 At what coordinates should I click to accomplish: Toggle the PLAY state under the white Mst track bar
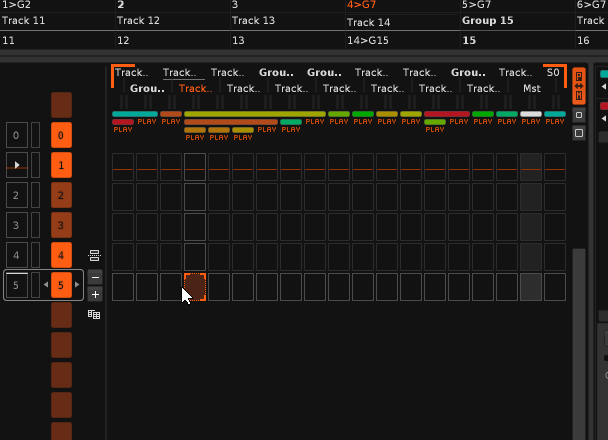click(531, 121)
